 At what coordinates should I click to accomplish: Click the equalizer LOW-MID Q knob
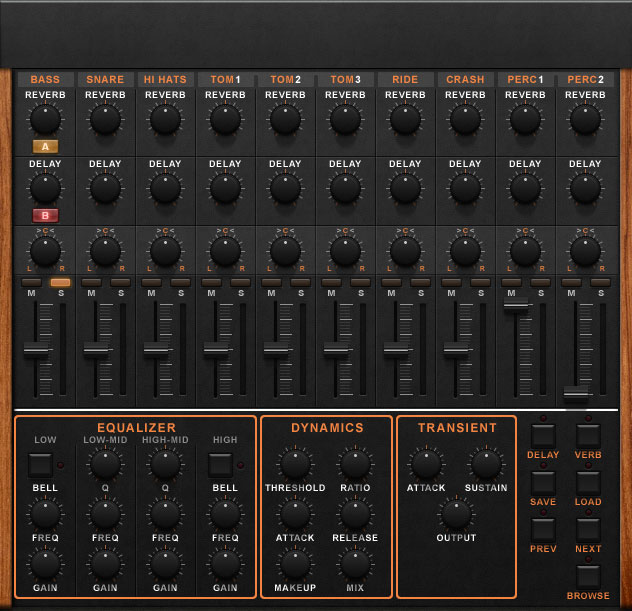(x=105, y=464)
